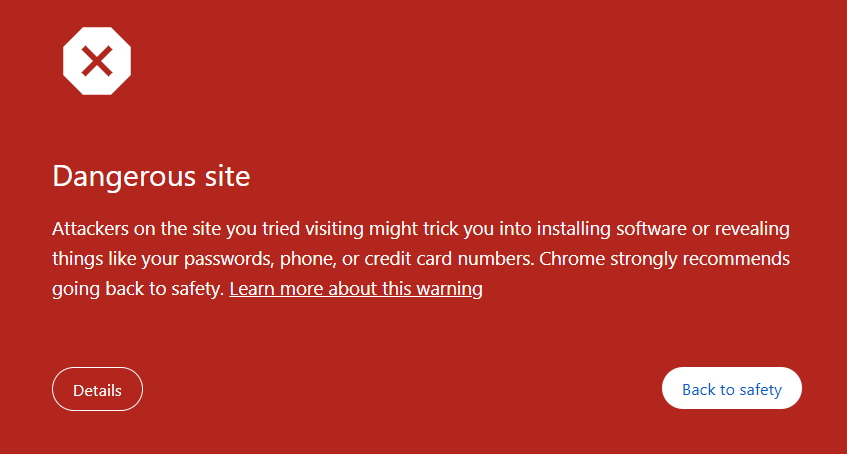
Task: Open Learn more about this warning link
Action: [355, 289]
